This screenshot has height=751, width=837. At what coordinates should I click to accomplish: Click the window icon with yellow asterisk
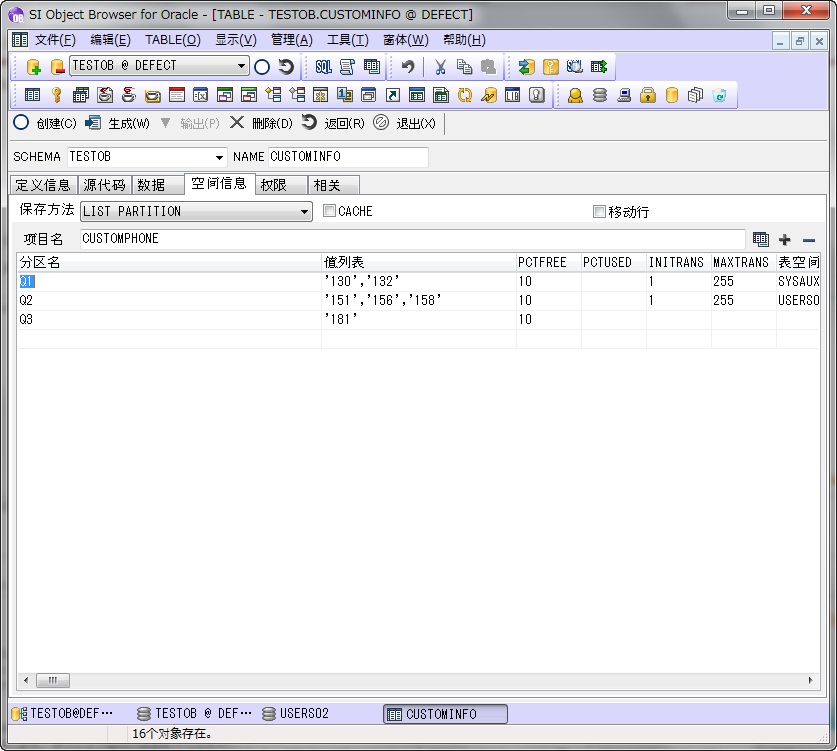point(320,95)
